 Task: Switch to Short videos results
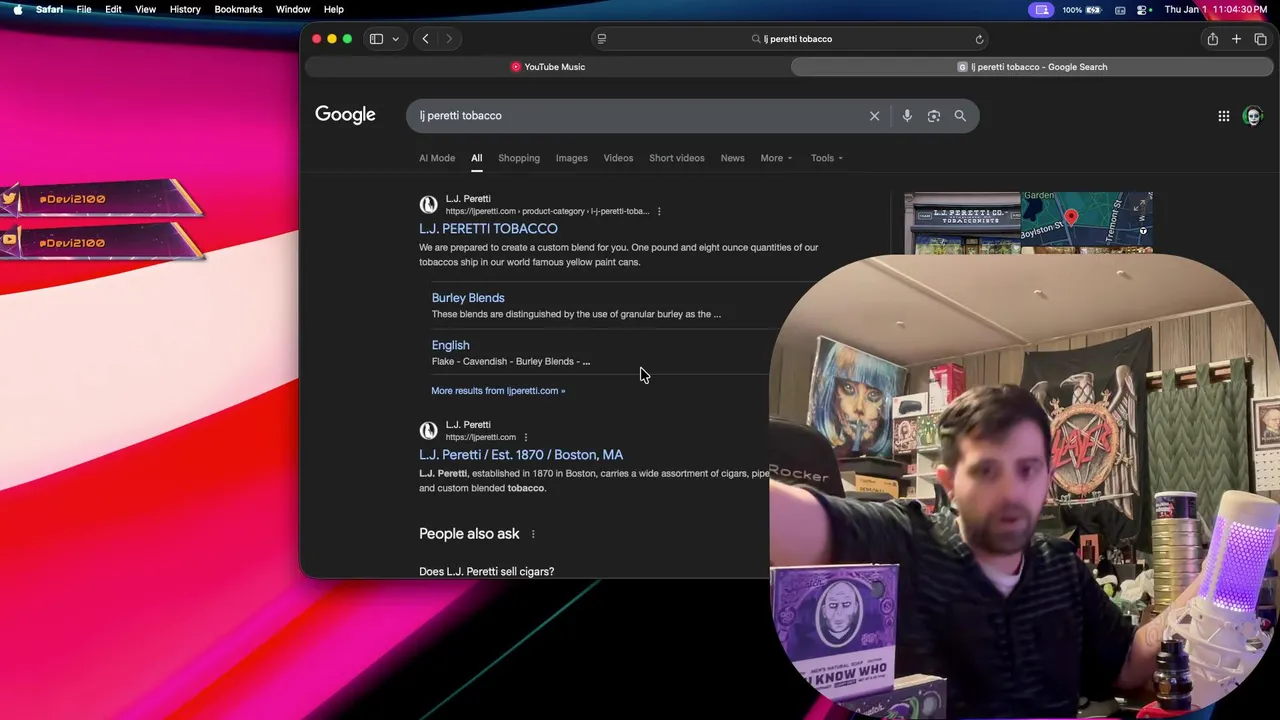tap(677, 158)
